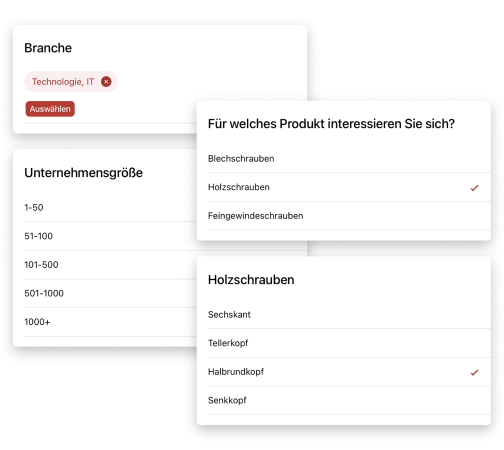
Task: Click the Unternehmensgröße heading
Action: pyautogui.click(x=83, y=173)
